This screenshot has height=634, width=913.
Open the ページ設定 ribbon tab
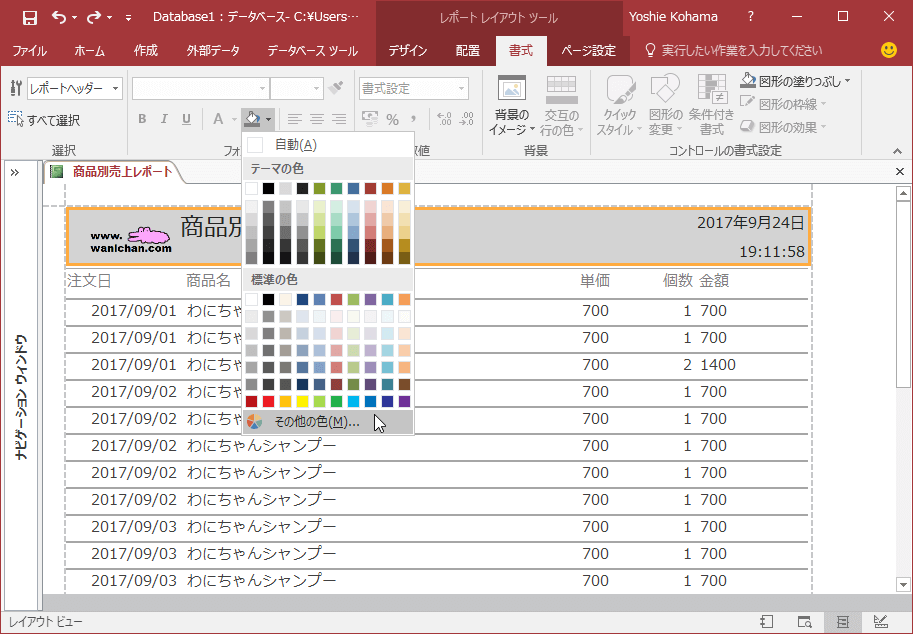tap(588, 50)
